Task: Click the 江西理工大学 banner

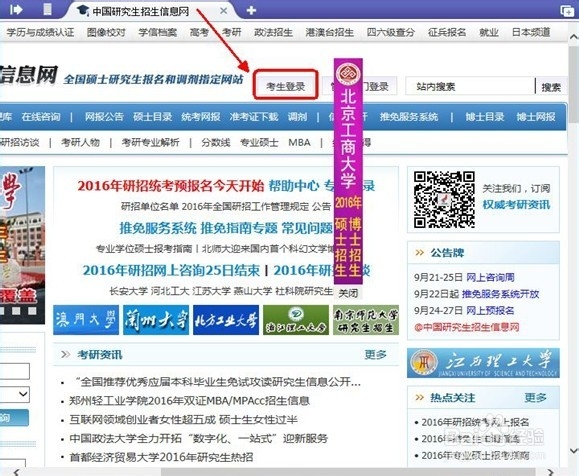Action: click(x=483, y=363)
